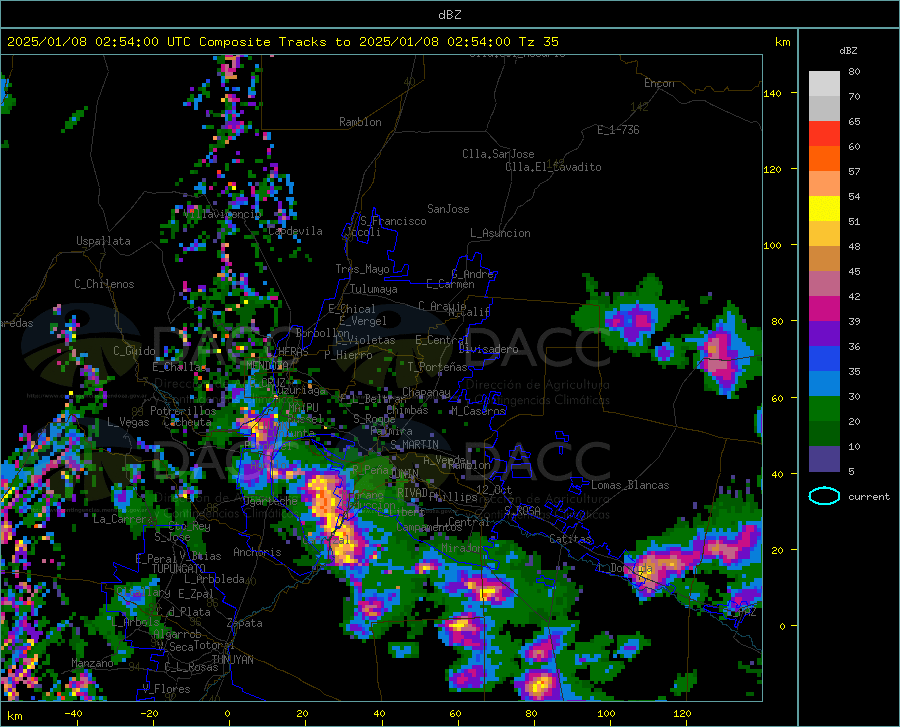Click the slate 5-10 dBZ legend swatch
This screenshot has width=900, height=727.
[824, 458]
